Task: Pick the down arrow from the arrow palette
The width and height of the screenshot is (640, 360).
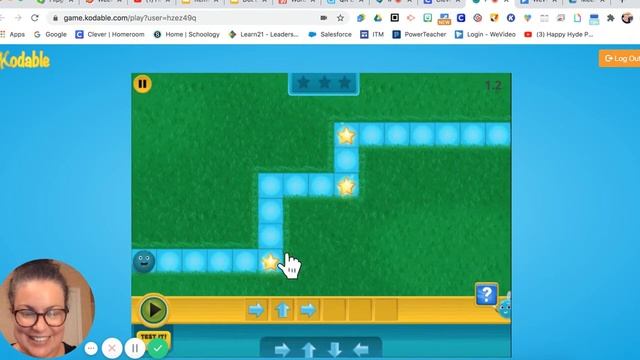Action: pos(335,350)
